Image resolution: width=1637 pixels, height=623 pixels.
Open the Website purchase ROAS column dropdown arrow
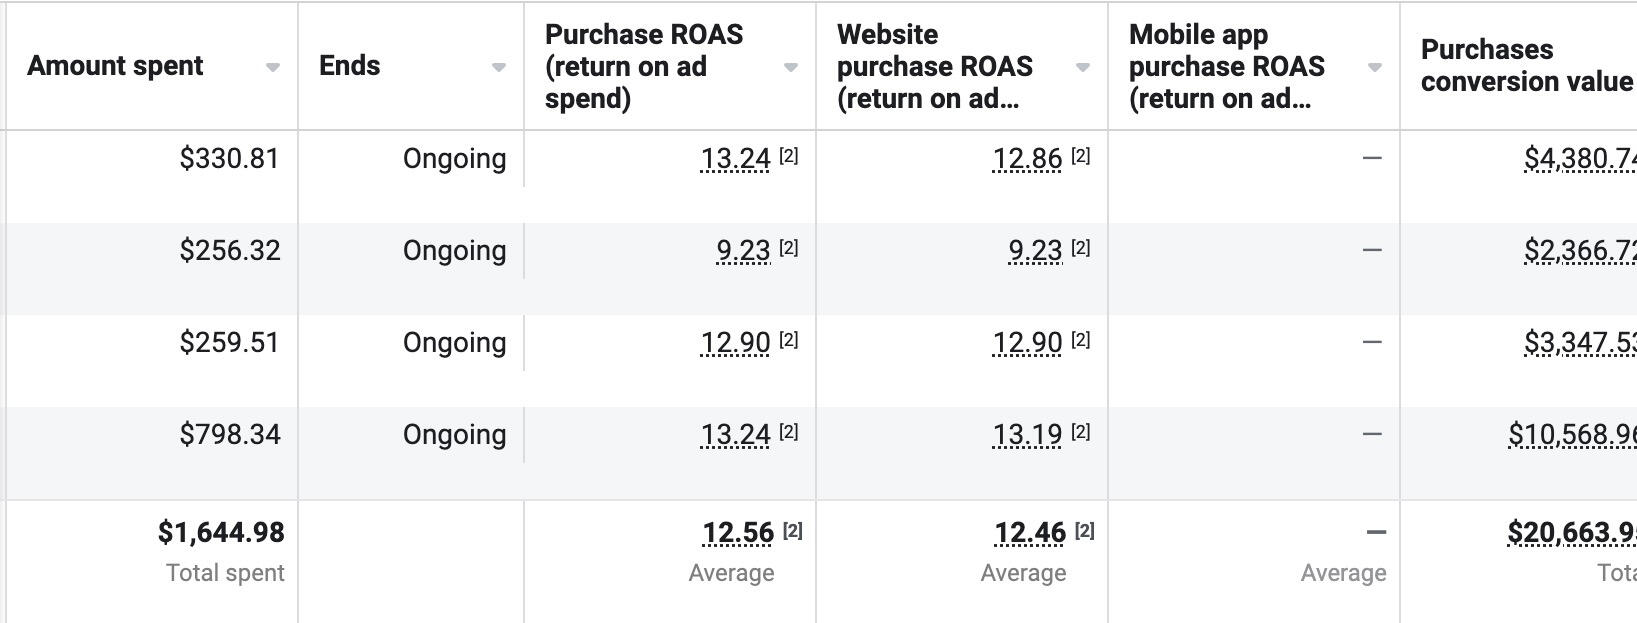1082,68
